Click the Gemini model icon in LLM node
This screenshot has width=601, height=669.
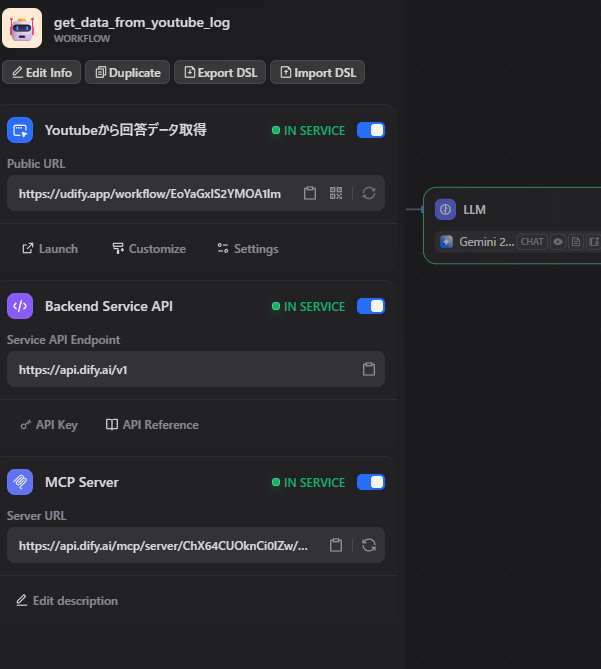tap(447, 242)
